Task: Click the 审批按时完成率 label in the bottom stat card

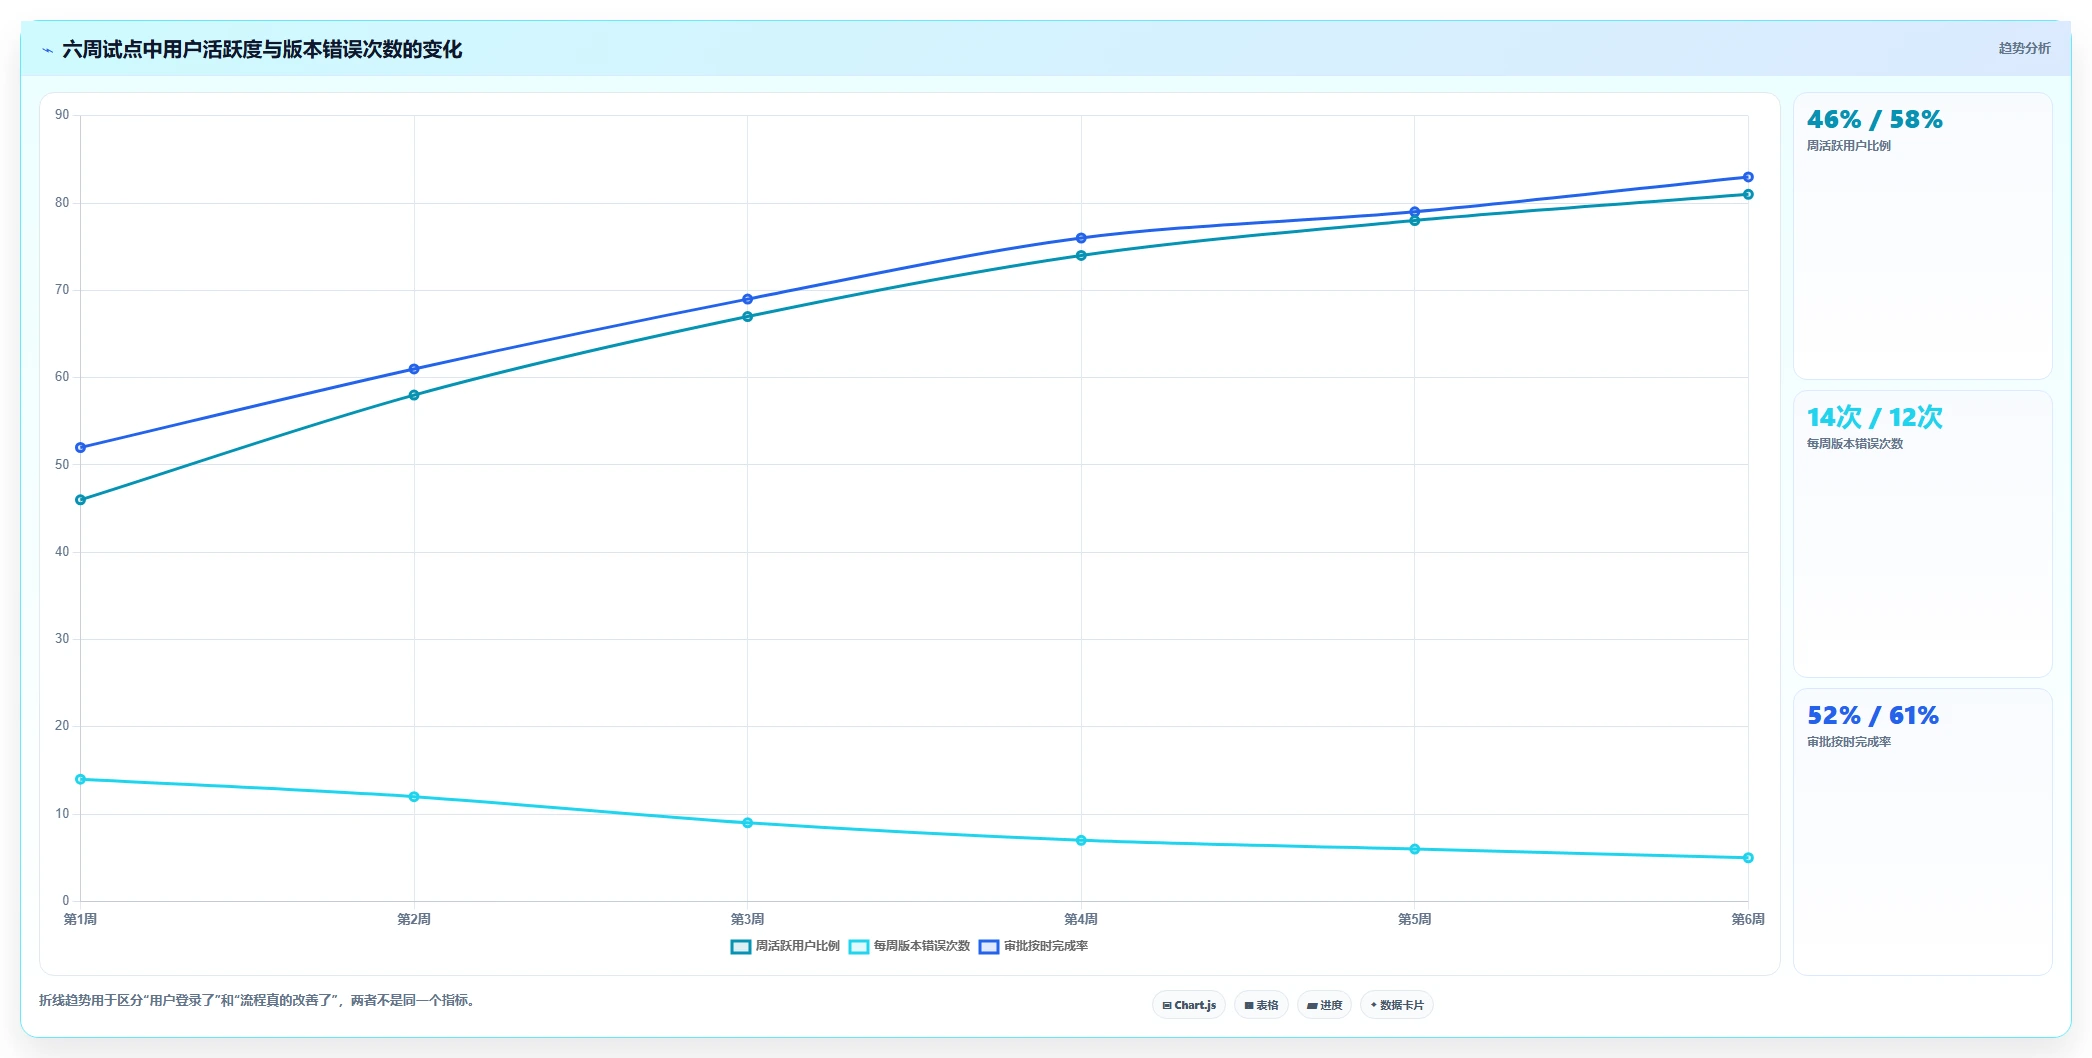Action: point(1848,742)
